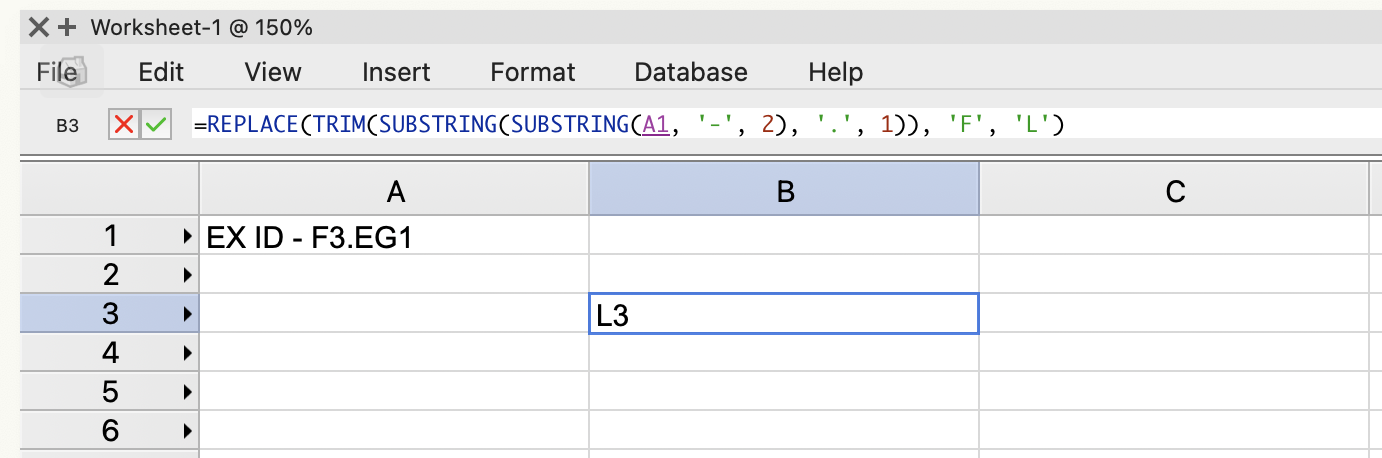Screen dimensions: 1382x458
Task: Expand row 6 disclosure triangle
Action: pyautogui.click(x=187, y=431)
